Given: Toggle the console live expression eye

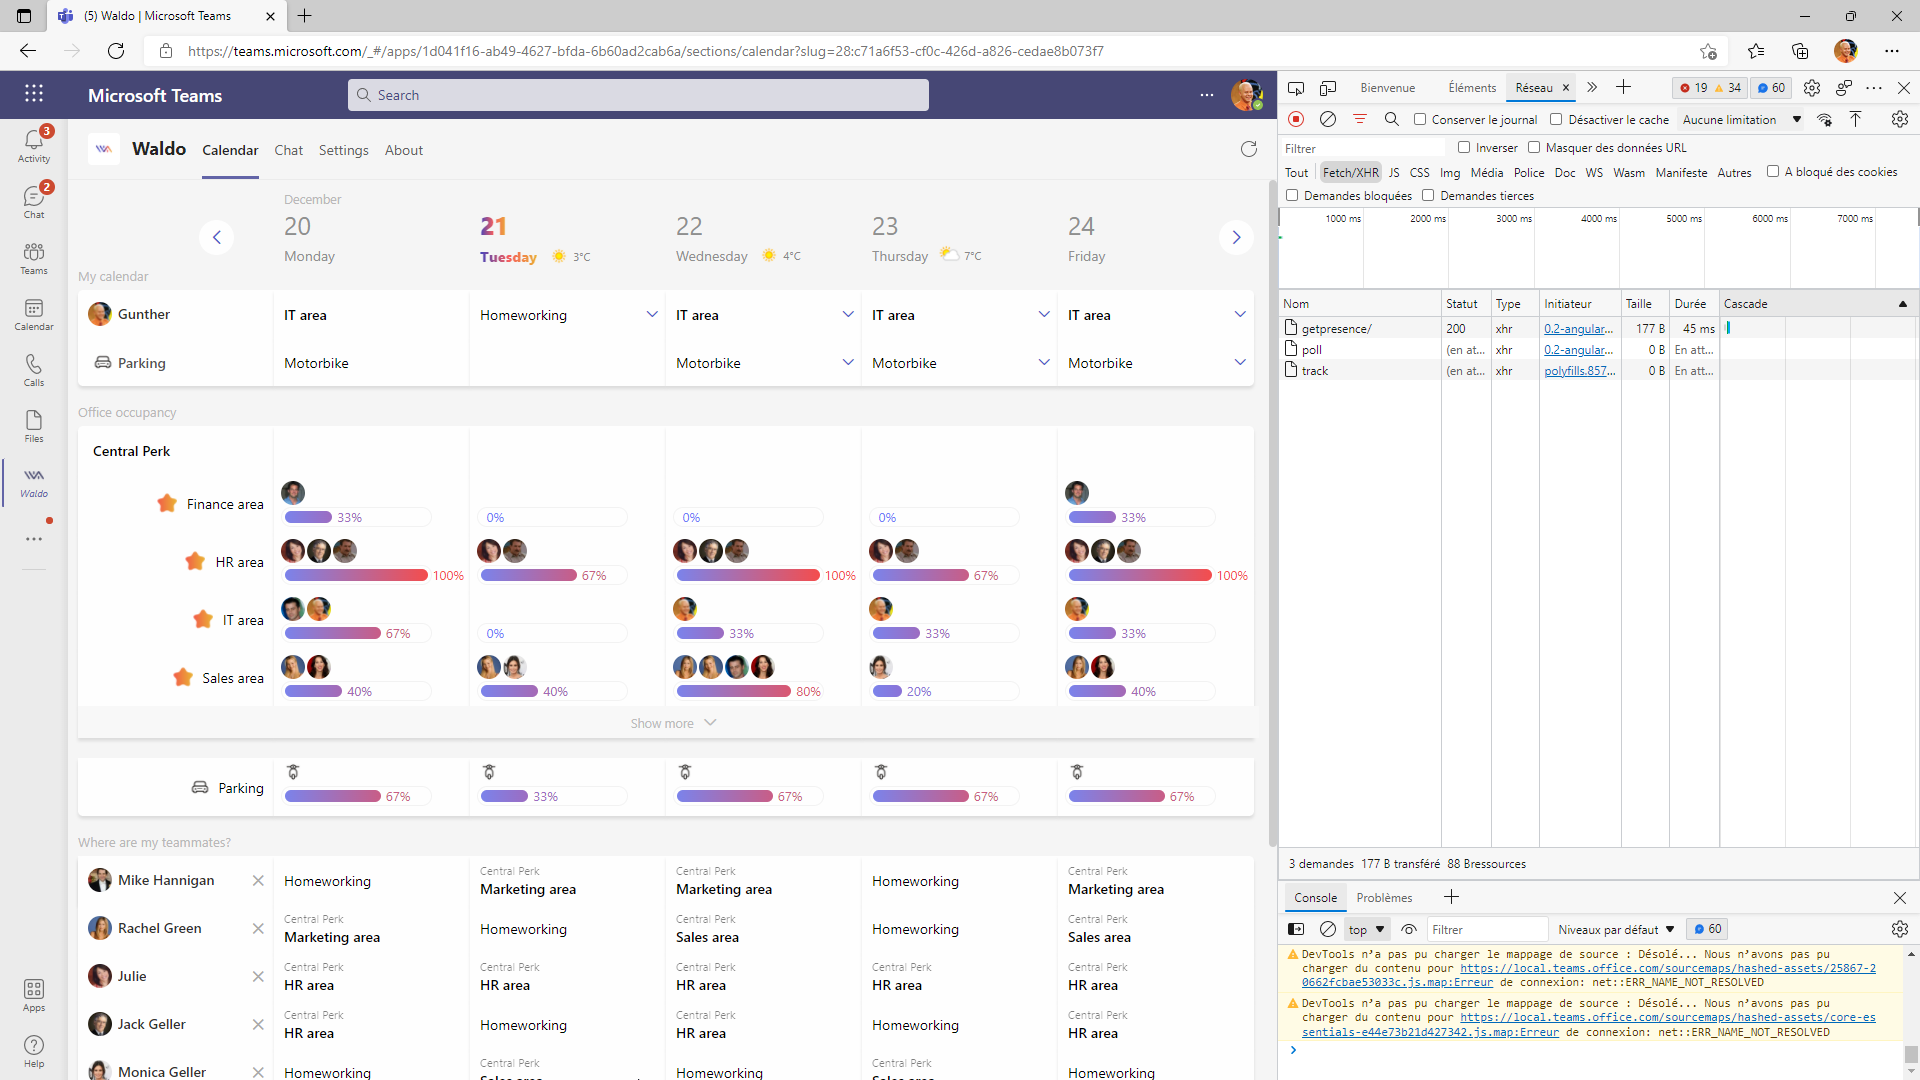Looking at the screenshot, I should (1409, 929).
